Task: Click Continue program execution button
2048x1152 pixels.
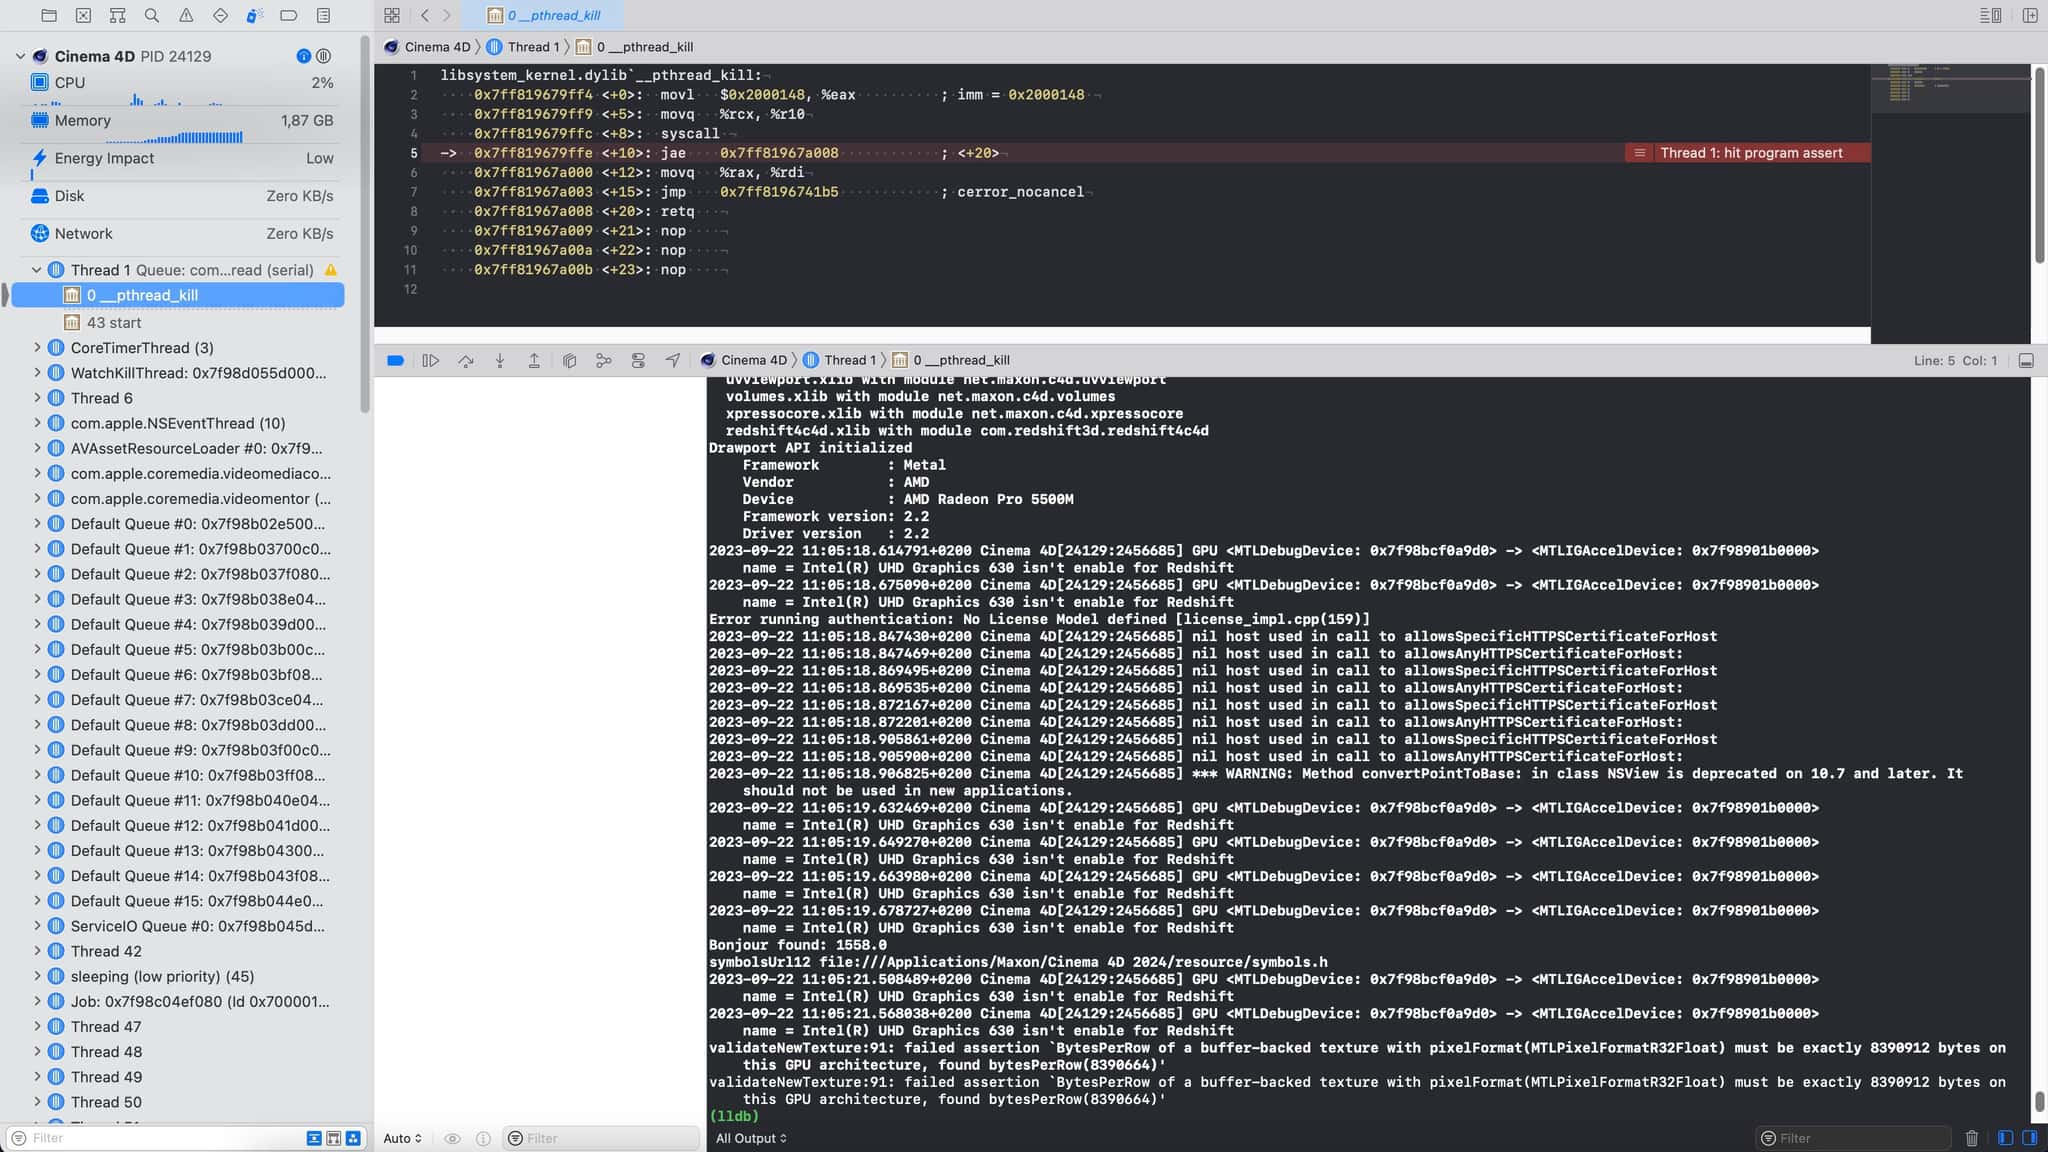Action: 431,360
